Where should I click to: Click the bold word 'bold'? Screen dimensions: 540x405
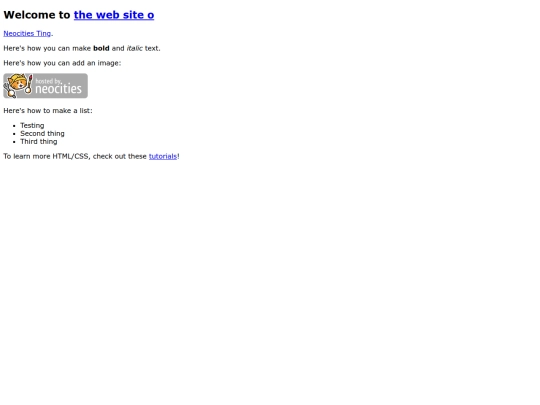tap(101, 48)
